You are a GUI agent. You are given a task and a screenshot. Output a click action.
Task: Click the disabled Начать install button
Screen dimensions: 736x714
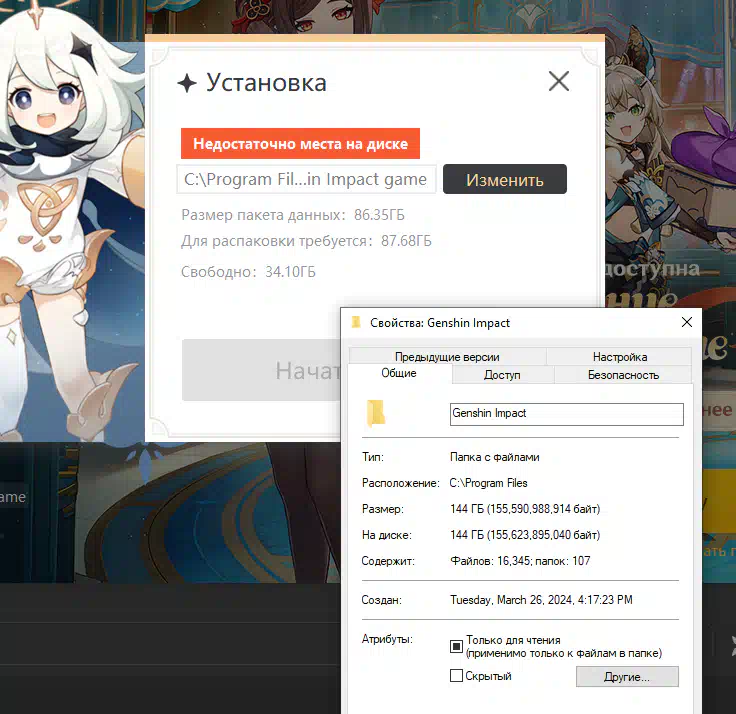(261, 370)
